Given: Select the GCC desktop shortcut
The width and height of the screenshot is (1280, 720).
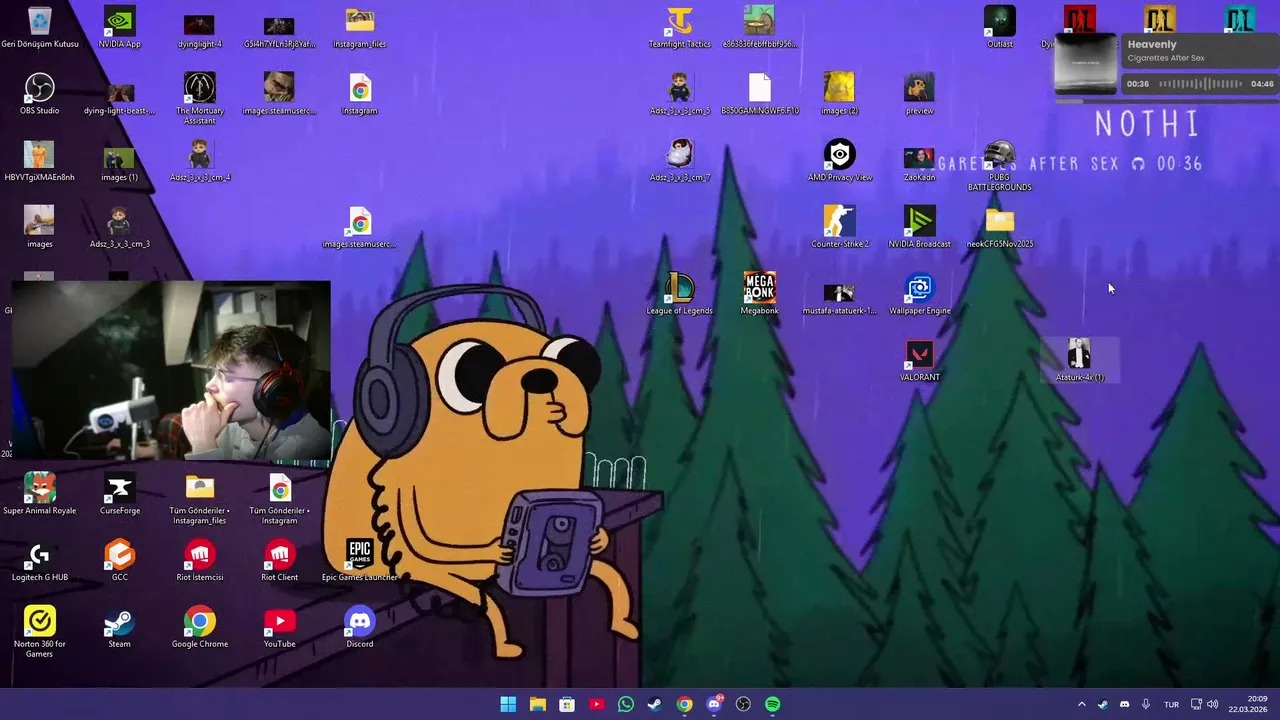Looking at the screenshot, I should [119, 561].
